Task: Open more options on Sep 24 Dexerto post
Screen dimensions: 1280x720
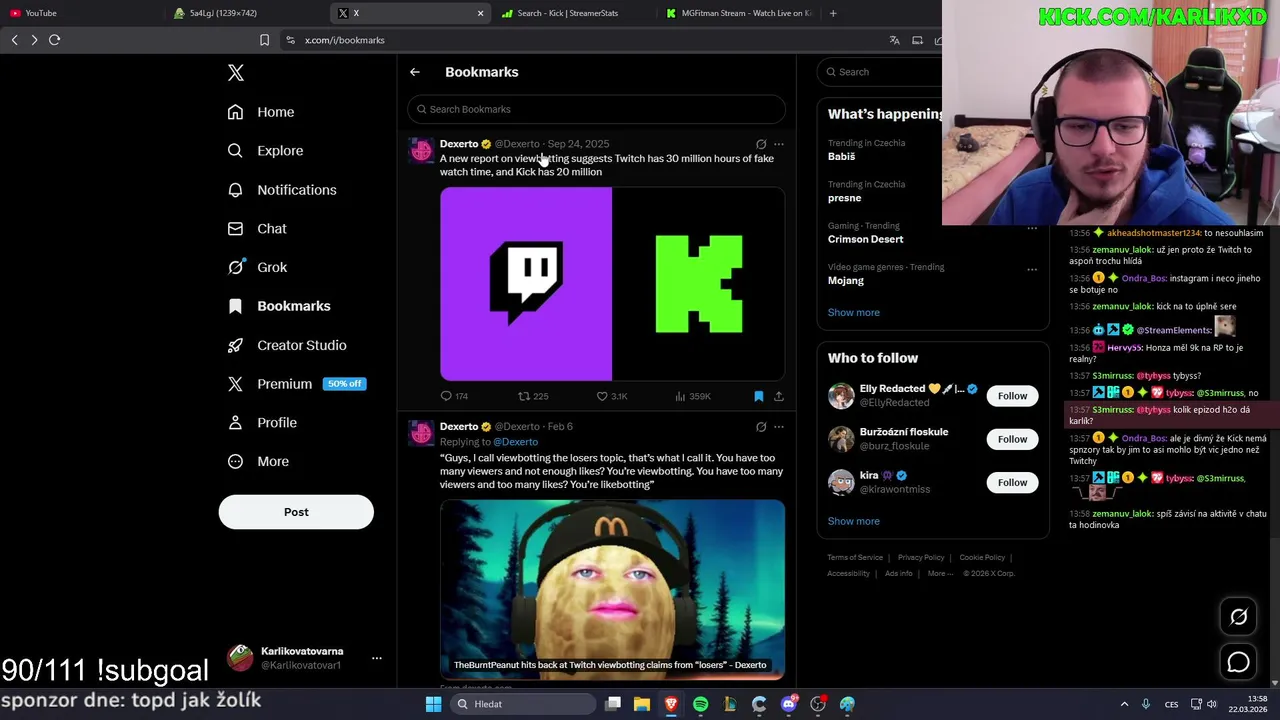Action: [x=779, y=144]
